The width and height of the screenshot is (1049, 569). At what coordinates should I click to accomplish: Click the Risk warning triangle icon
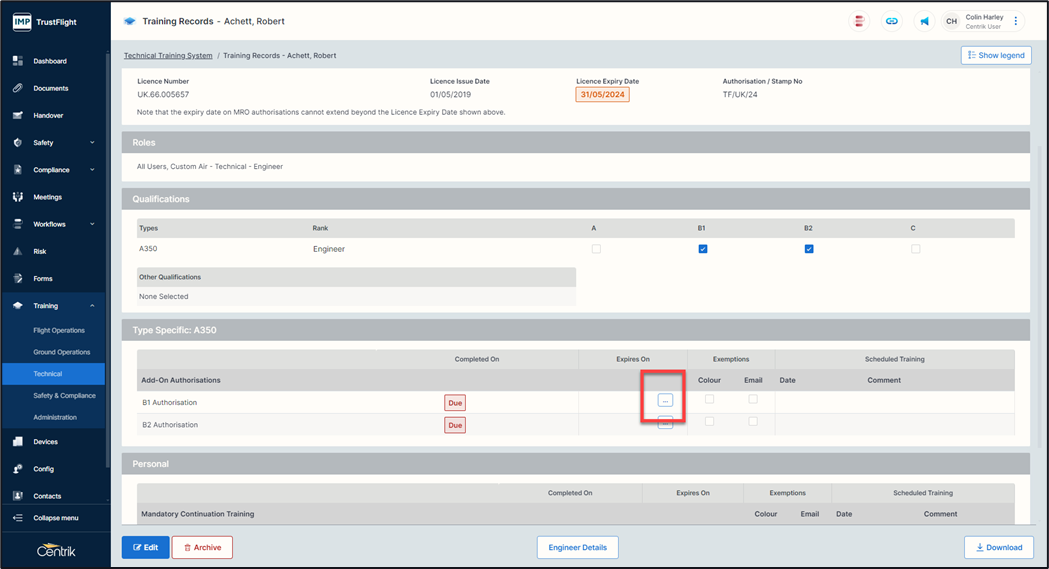click(x=18, y=251)
